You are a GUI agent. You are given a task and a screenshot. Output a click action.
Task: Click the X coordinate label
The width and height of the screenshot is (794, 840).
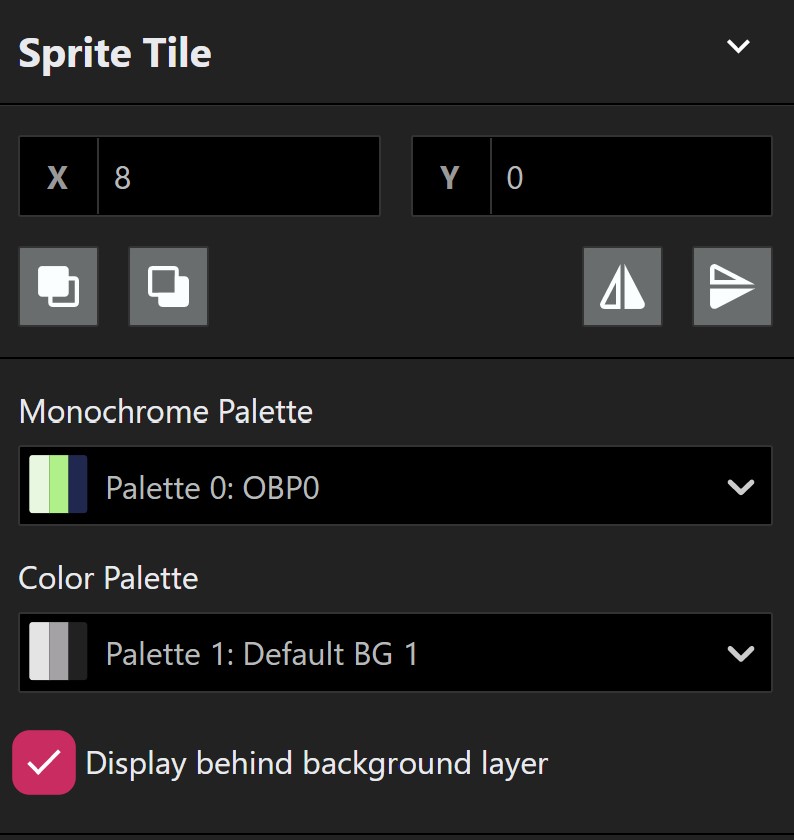(58, 177)
